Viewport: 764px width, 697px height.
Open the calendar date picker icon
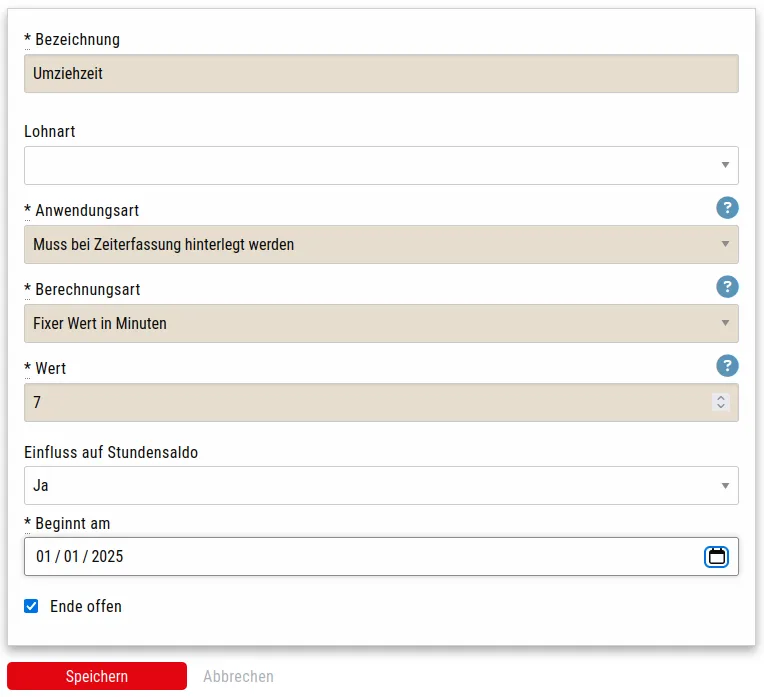(x=716, y=557)
